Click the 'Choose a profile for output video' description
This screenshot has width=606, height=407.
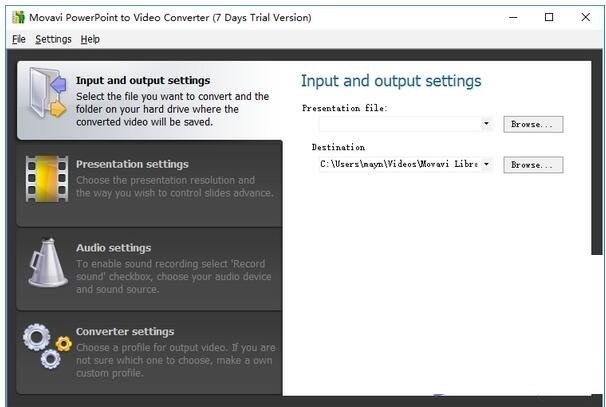pos(175,360)
